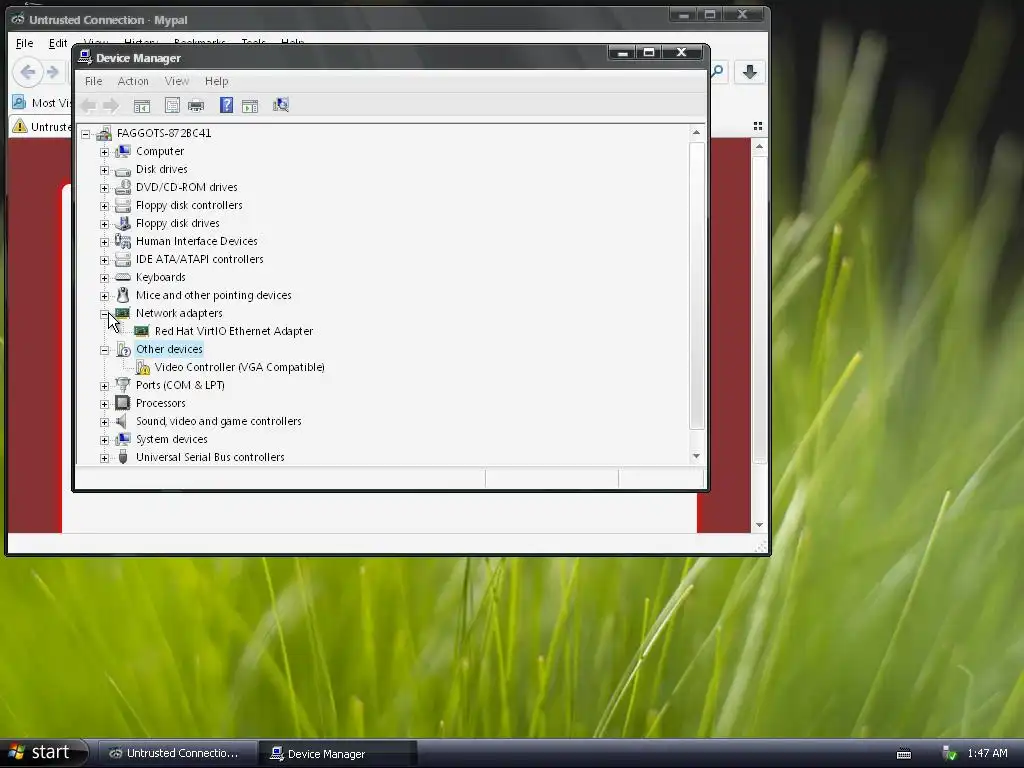1024x768 pixels.
Task: Click the Device Manager scroll up arrow
Action: [696, 133]
